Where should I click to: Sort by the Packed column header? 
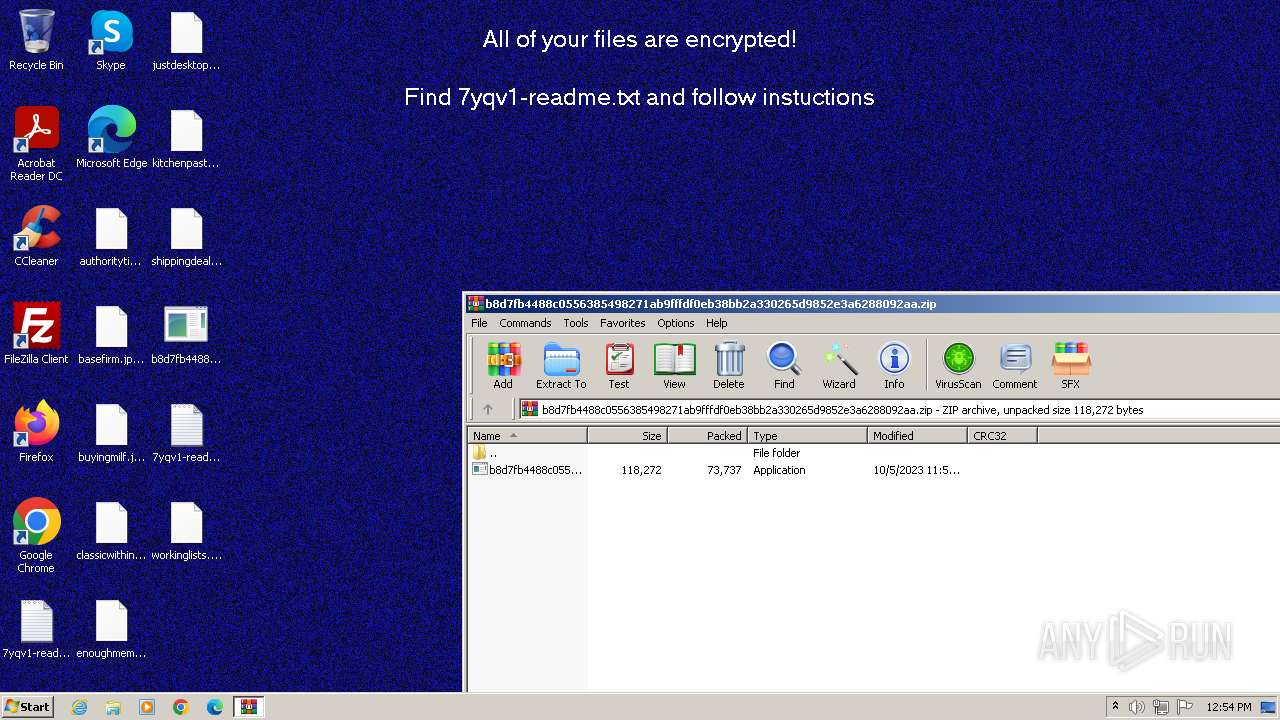707,436
